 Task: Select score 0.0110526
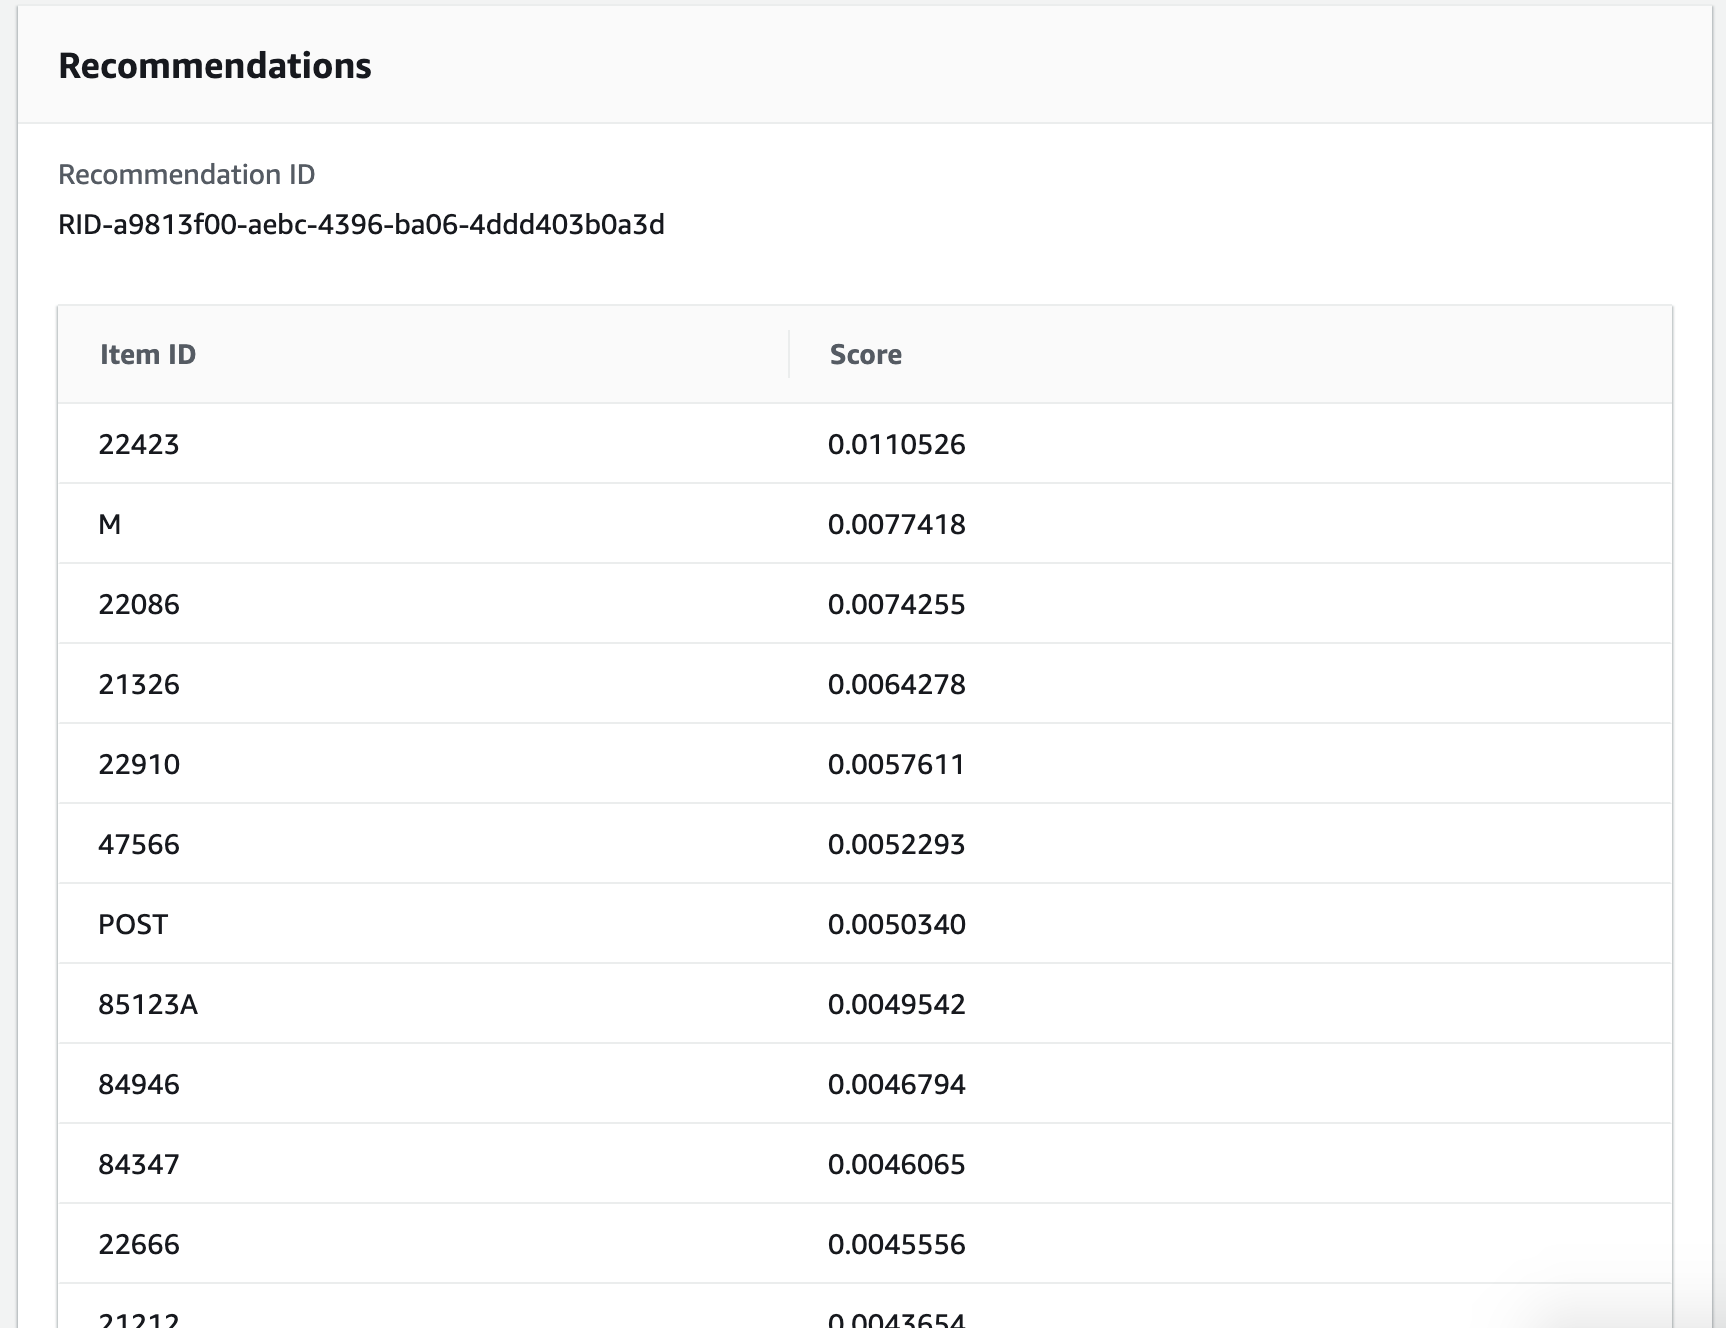click(897, 444)
